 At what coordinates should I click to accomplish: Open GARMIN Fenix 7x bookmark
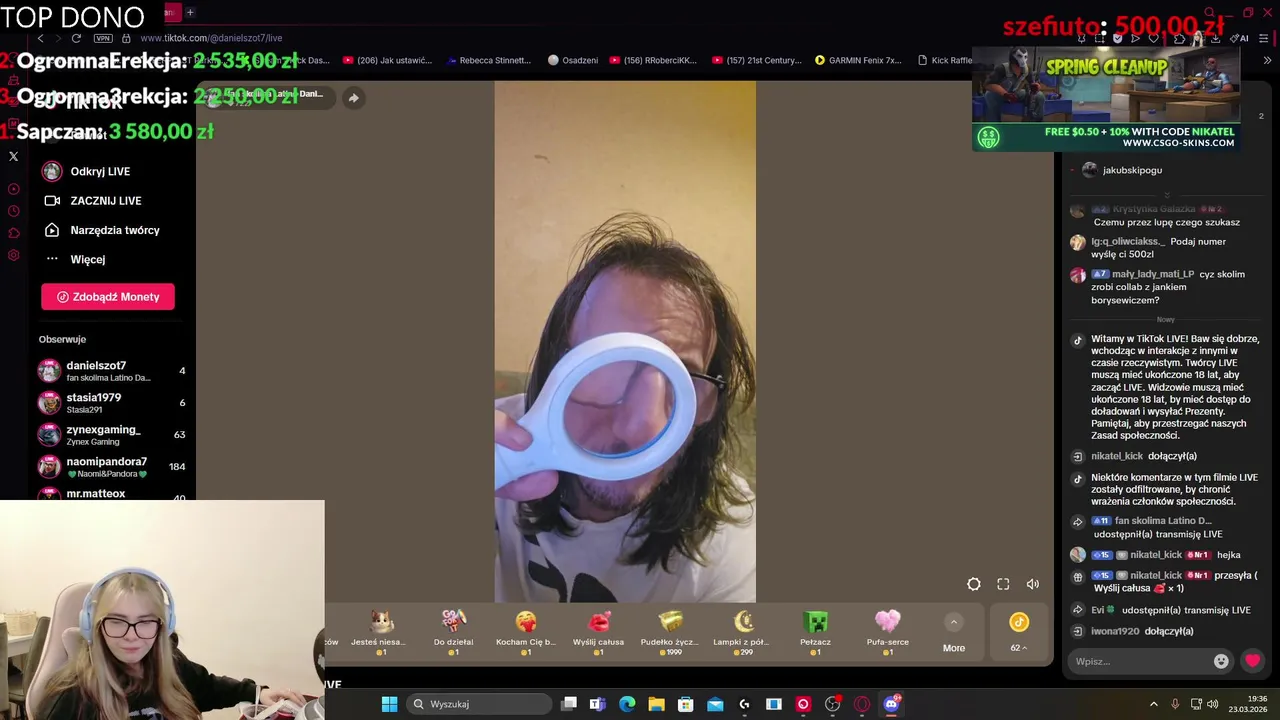click(858, 60)
